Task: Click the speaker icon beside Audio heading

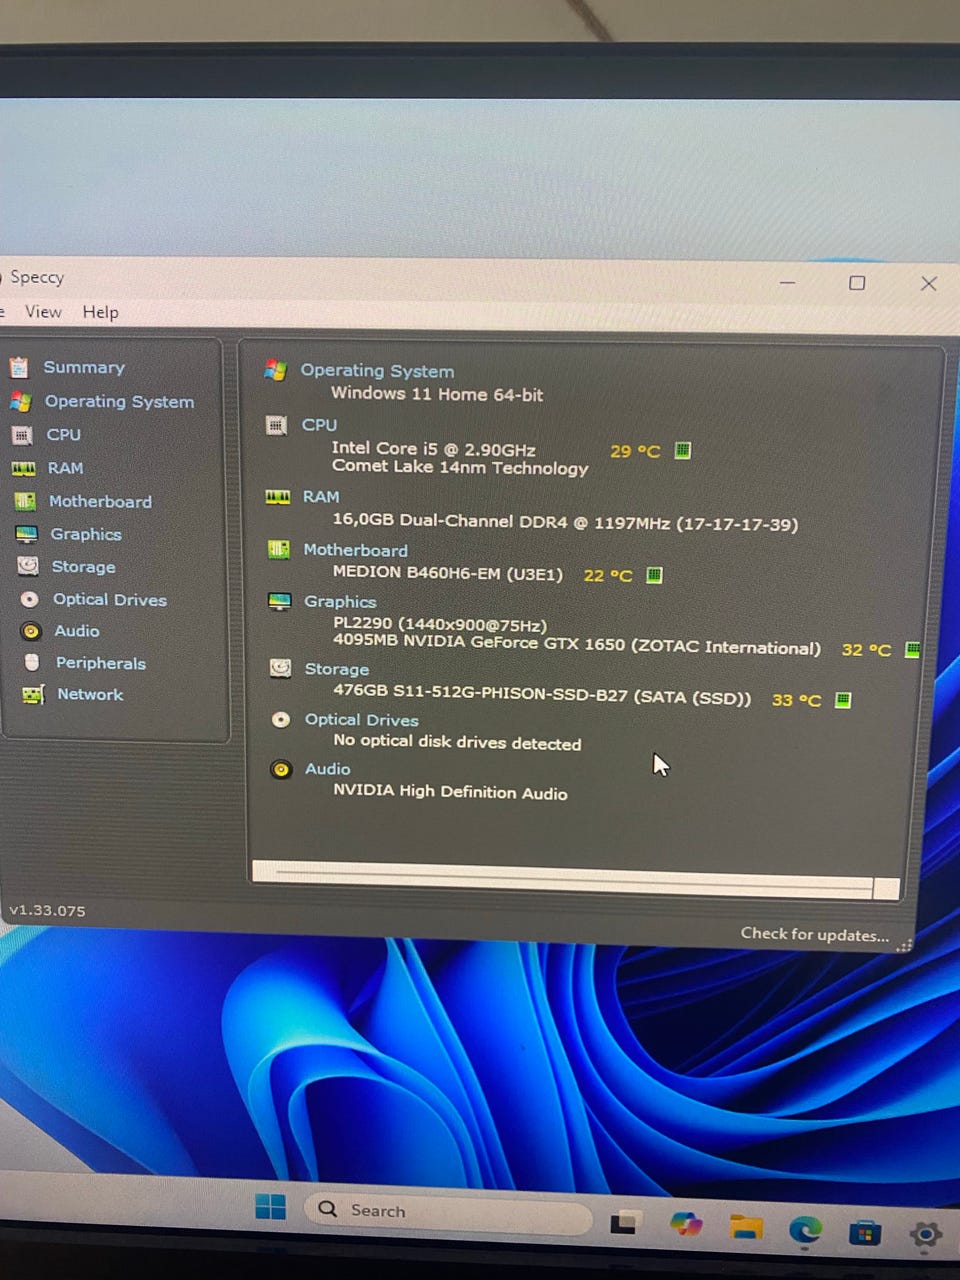Action: pos(281,769)
